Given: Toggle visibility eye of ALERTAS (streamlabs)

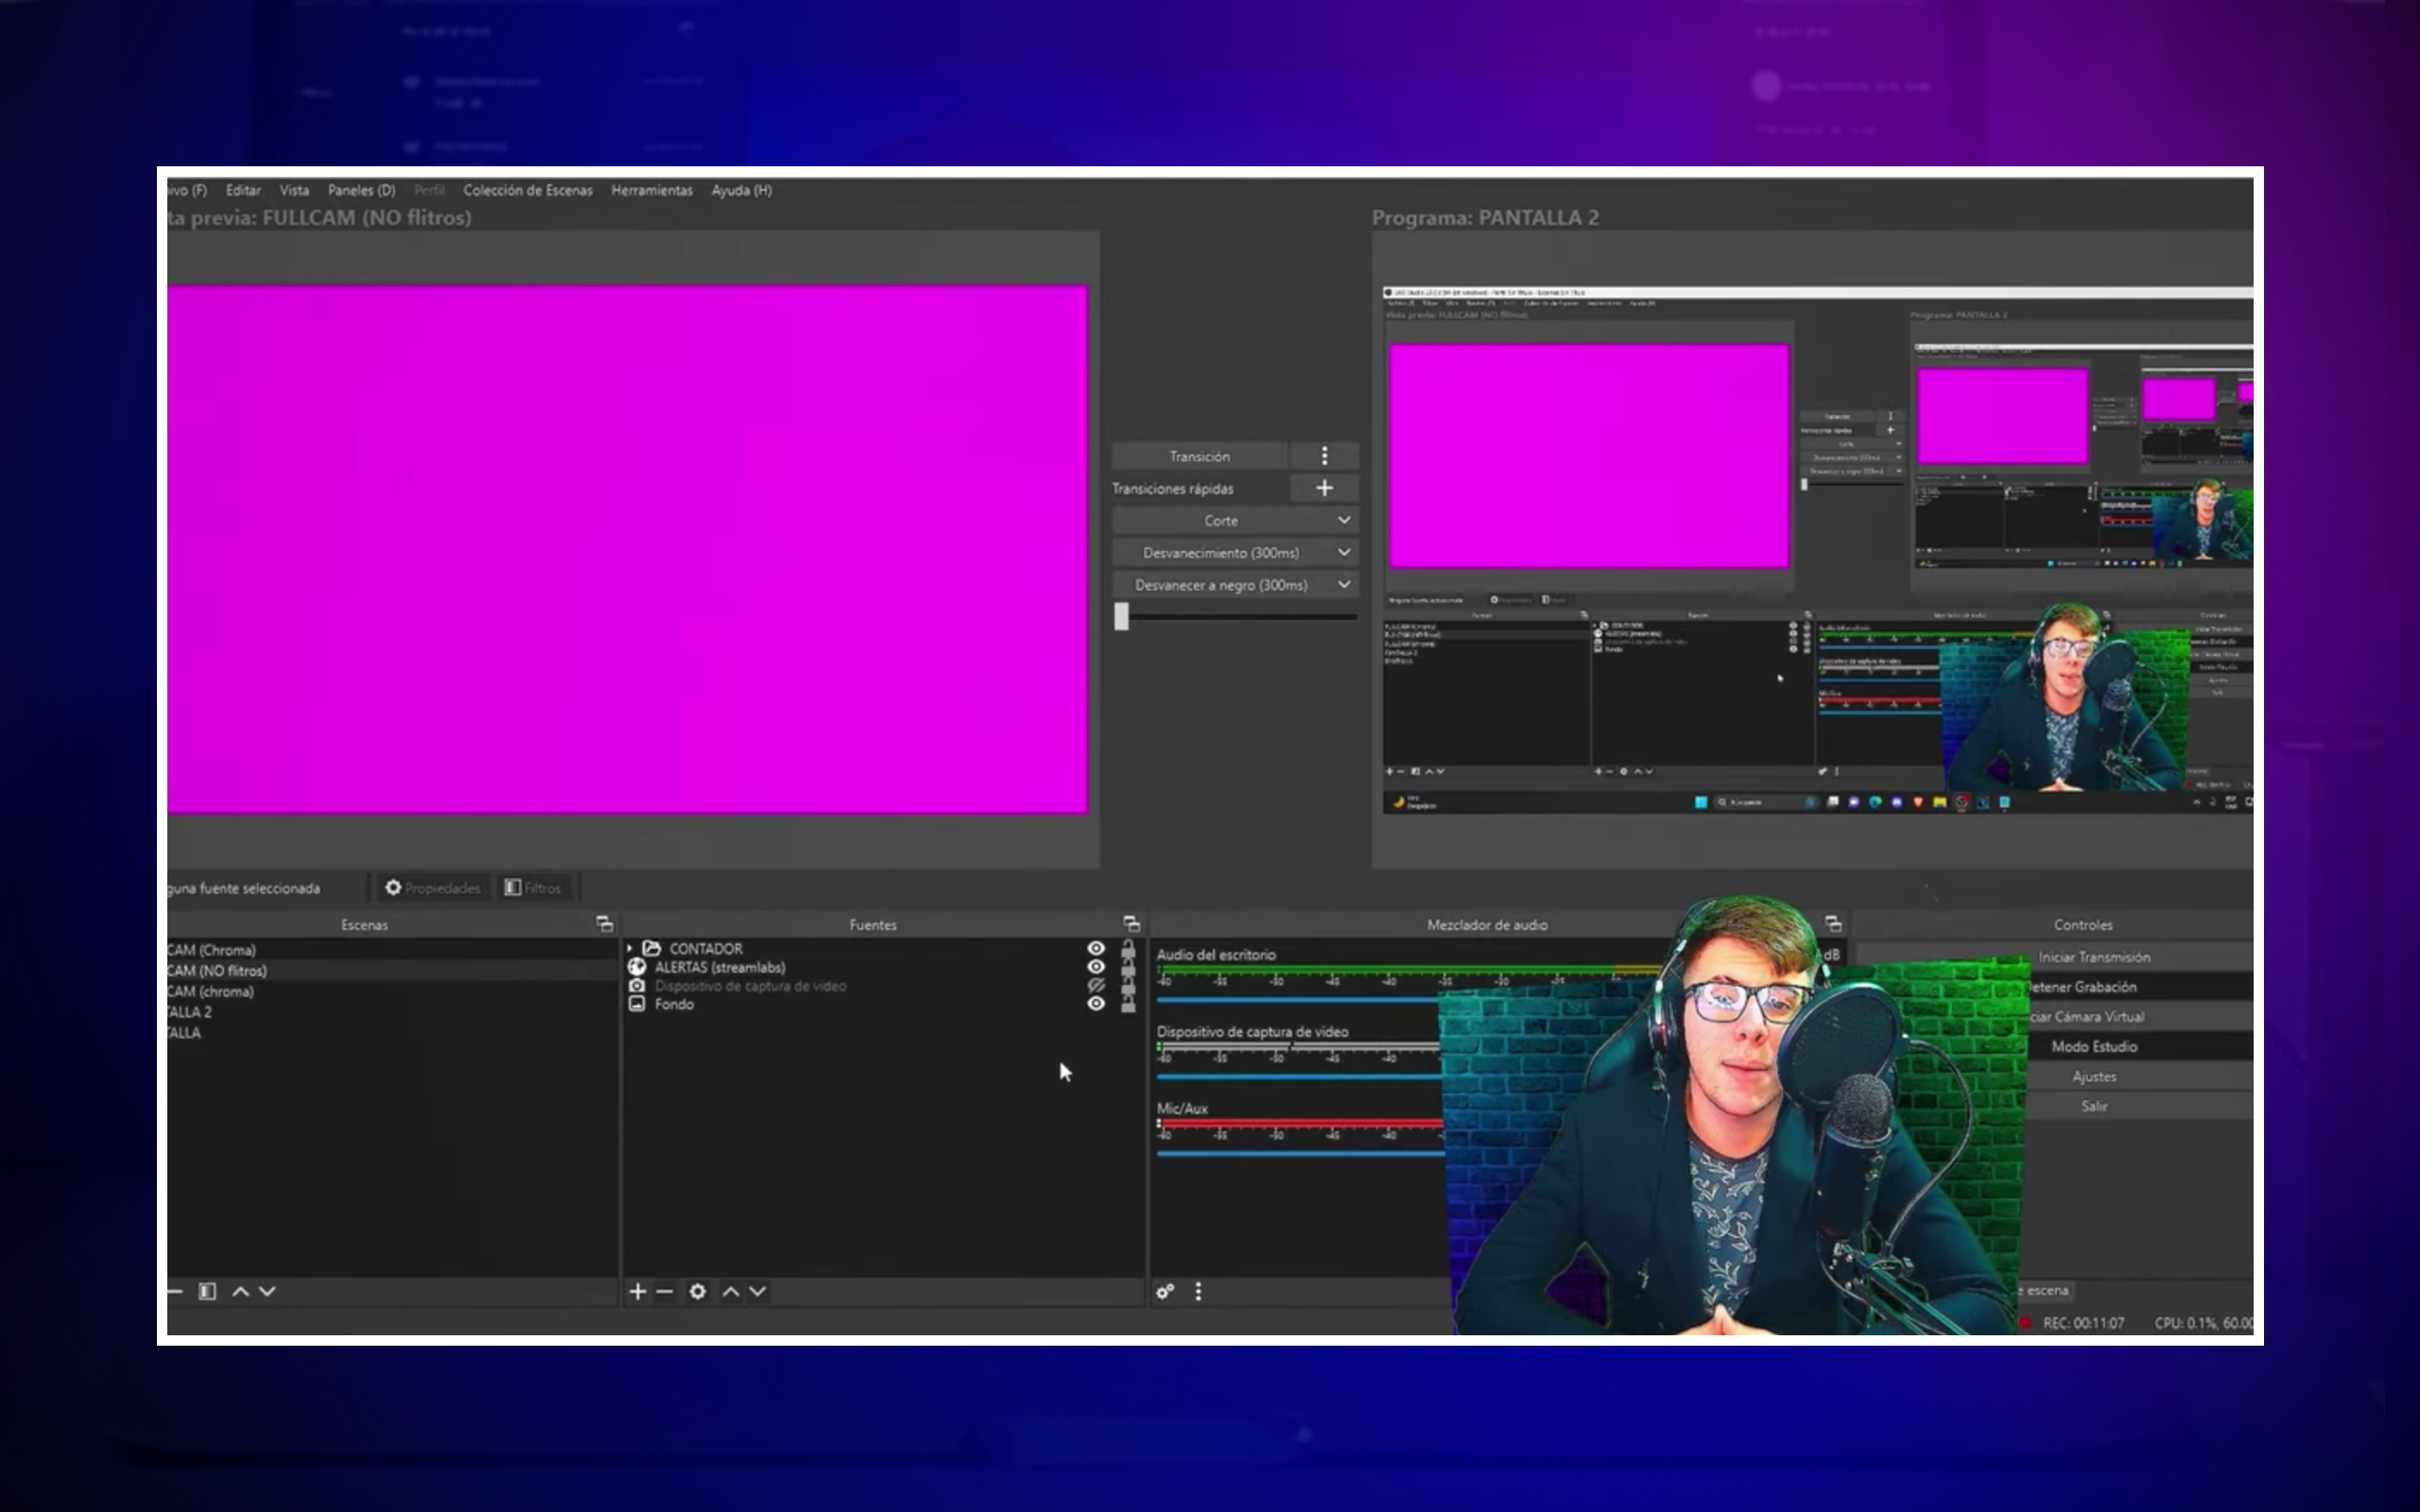Looking at the screenshot, I should pos(1096,967).
